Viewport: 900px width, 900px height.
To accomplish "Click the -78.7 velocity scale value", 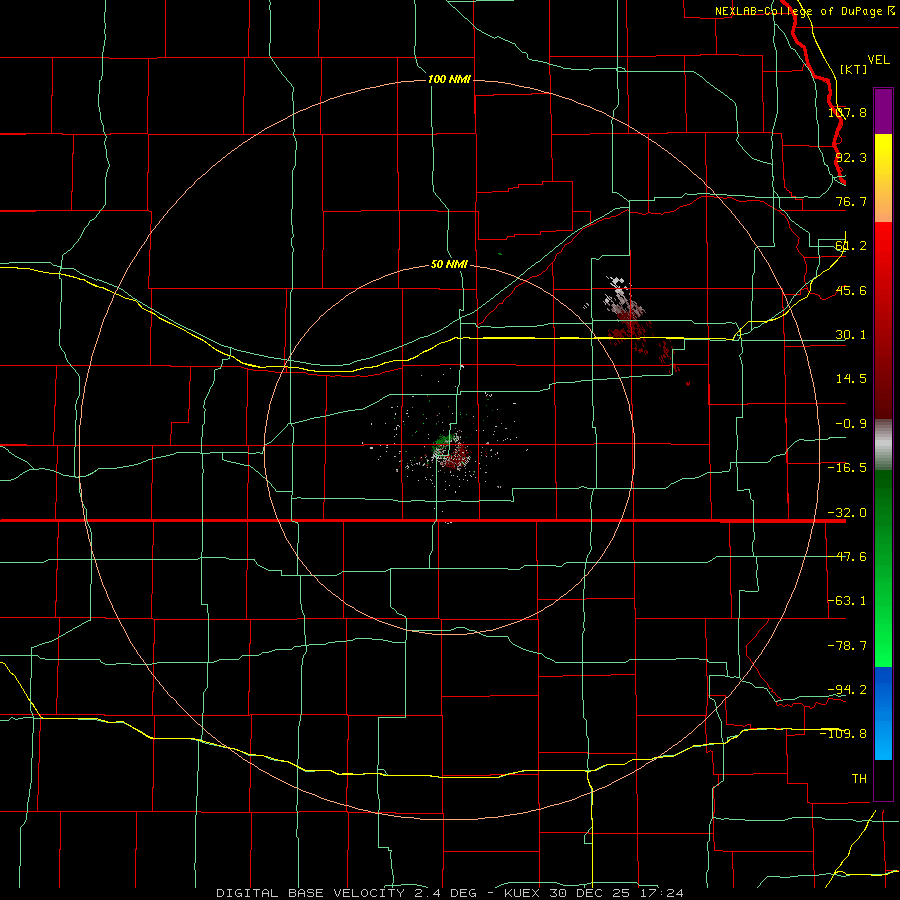I will [847, 646].
